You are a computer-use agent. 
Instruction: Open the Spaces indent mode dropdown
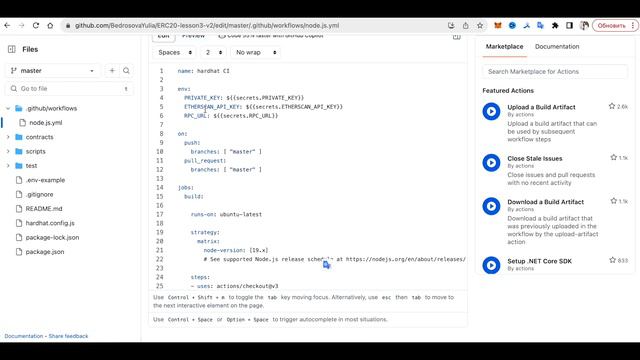coord(175,52)
